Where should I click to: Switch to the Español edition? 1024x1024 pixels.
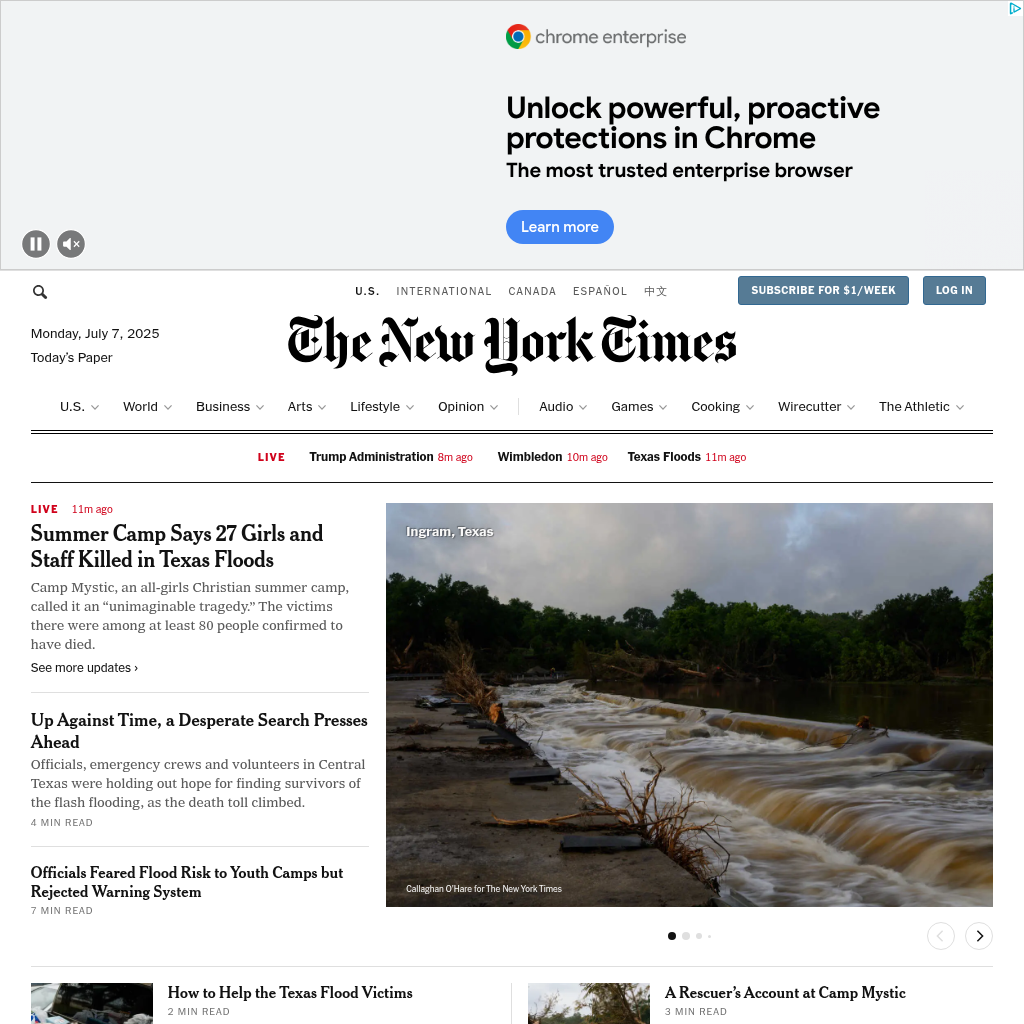point(600,291)
